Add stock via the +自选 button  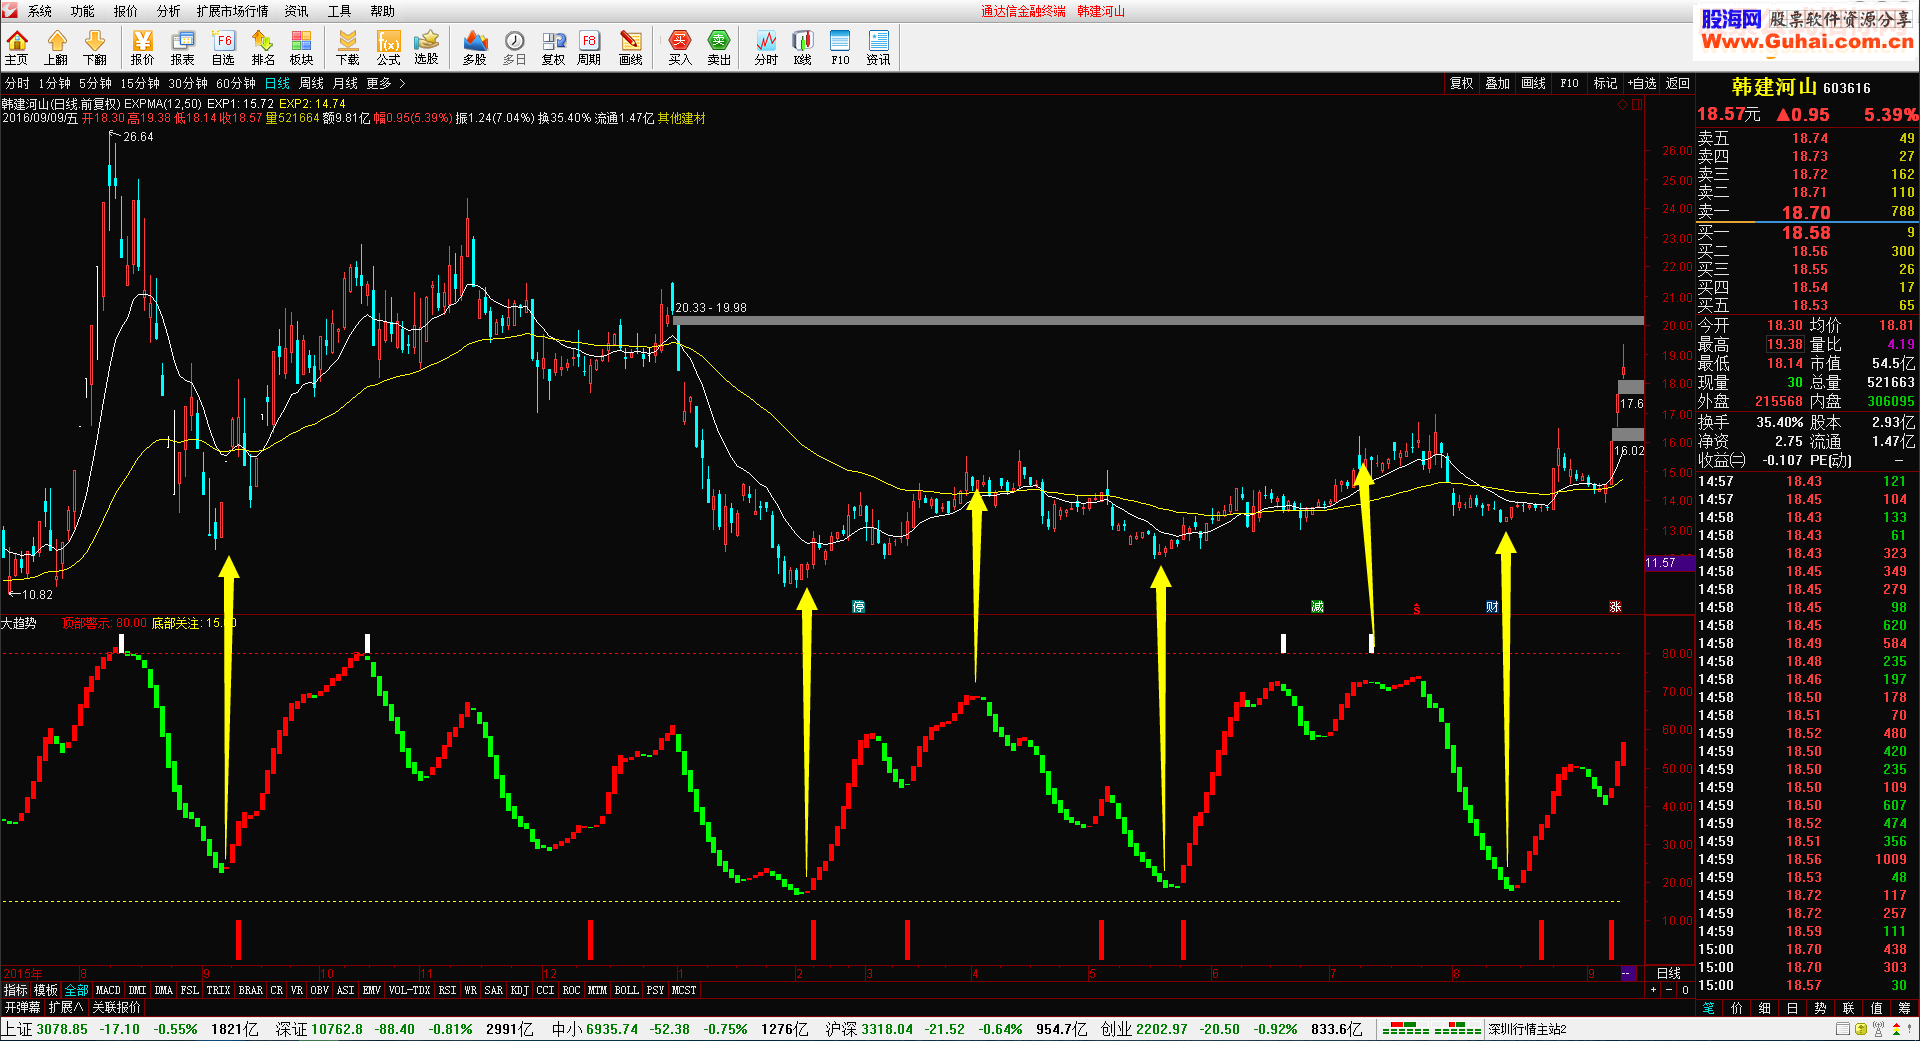point(1642,83)
